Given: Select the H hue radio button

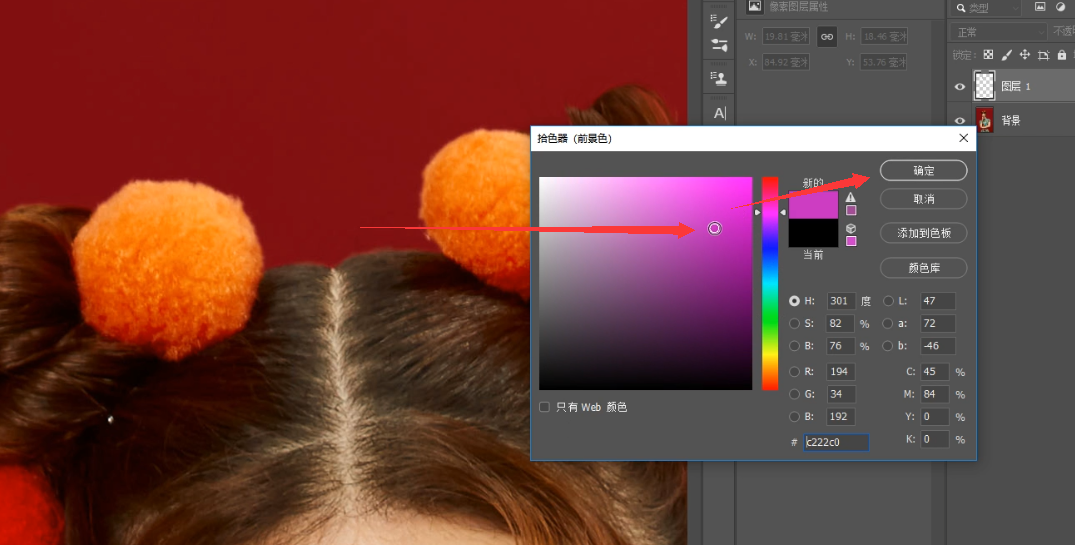Looking at the screenshot, I should [x=794, y=301].
